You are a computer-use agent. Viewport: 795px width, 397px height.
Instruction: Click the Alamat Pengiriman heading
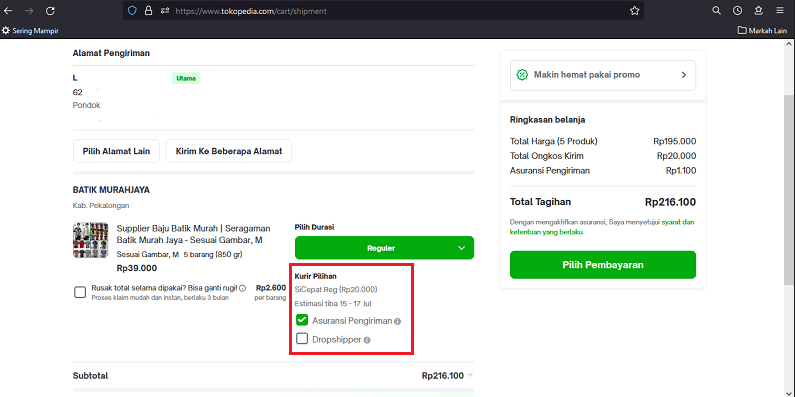[x=111, y=53]
